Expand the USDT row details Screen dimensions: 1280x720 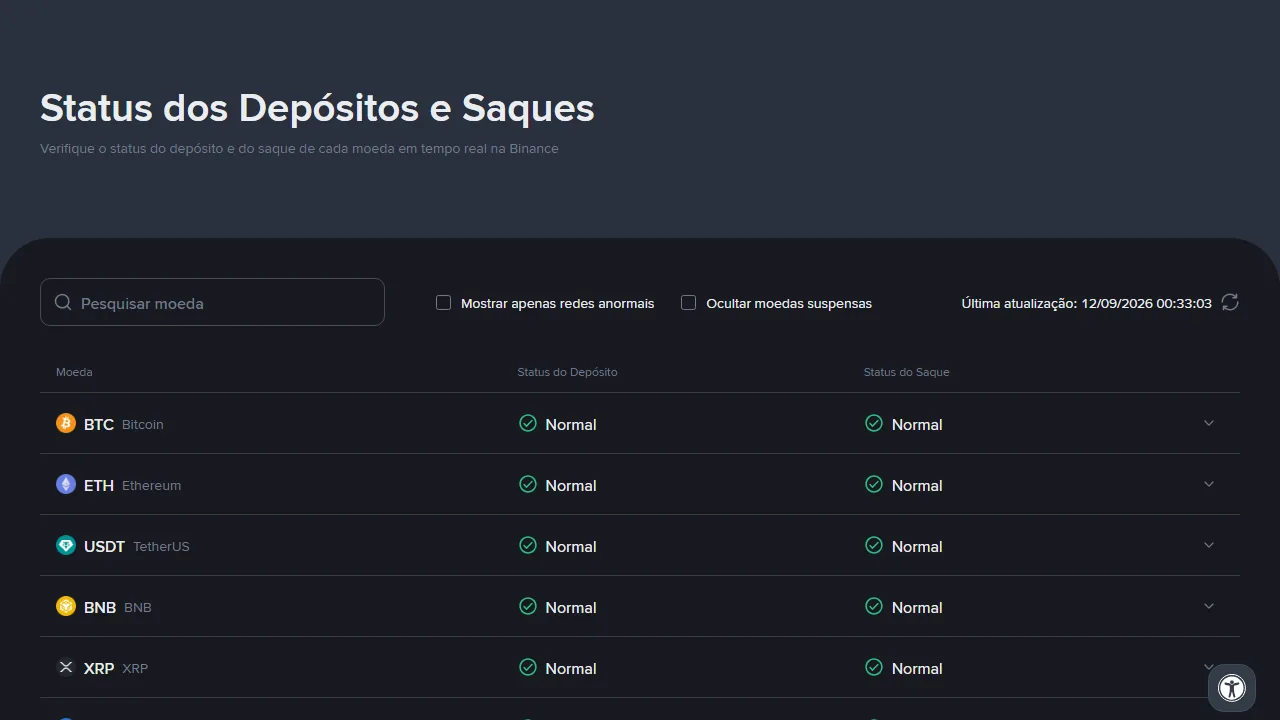click(1209, 545)
